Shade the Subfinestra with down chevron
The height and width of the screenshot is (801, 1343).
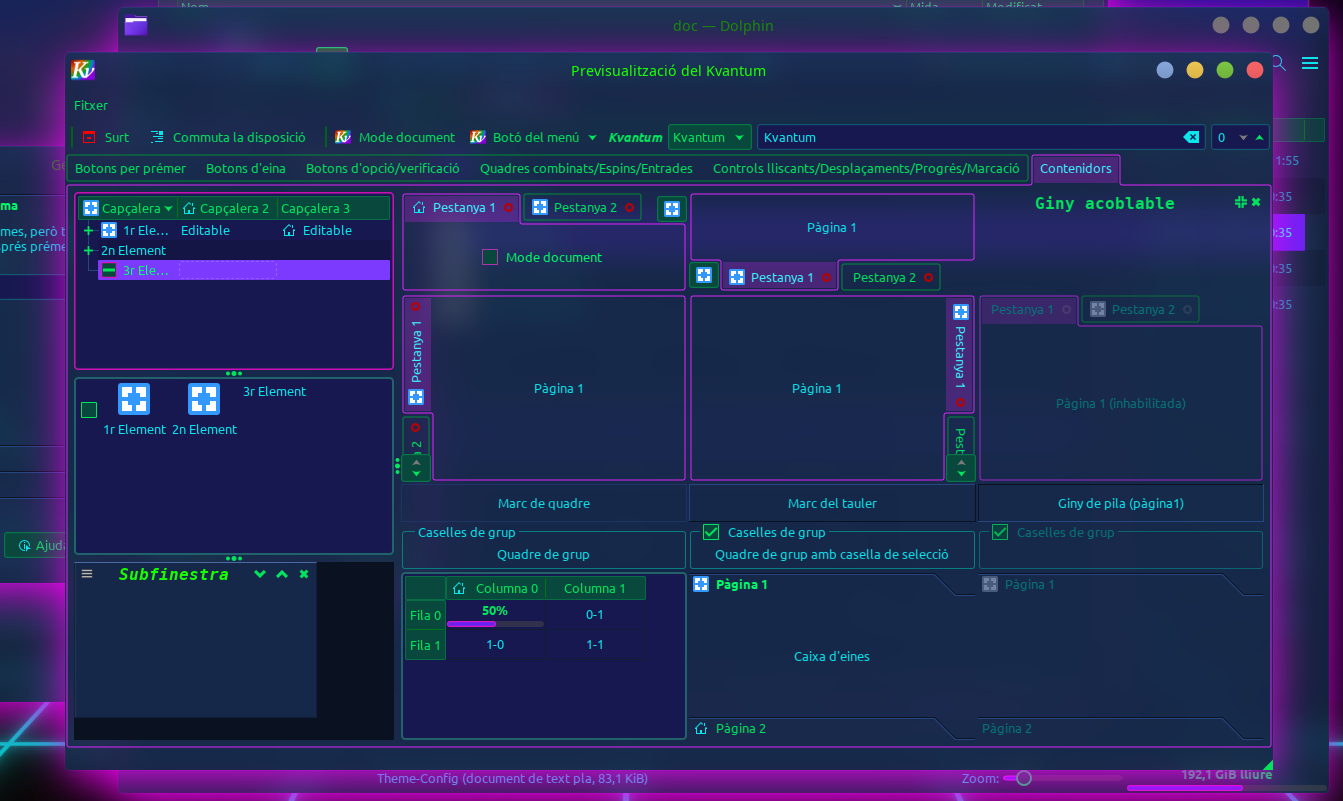(260, 574)
